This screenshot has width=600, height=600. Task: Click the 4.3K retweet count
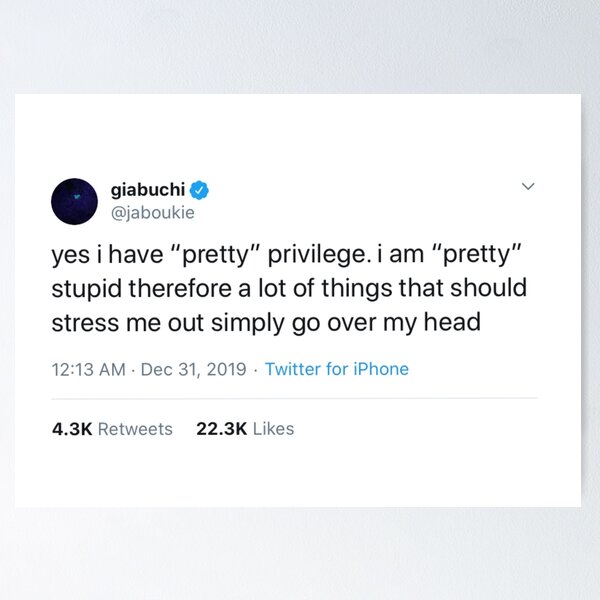tap(72, 428)
